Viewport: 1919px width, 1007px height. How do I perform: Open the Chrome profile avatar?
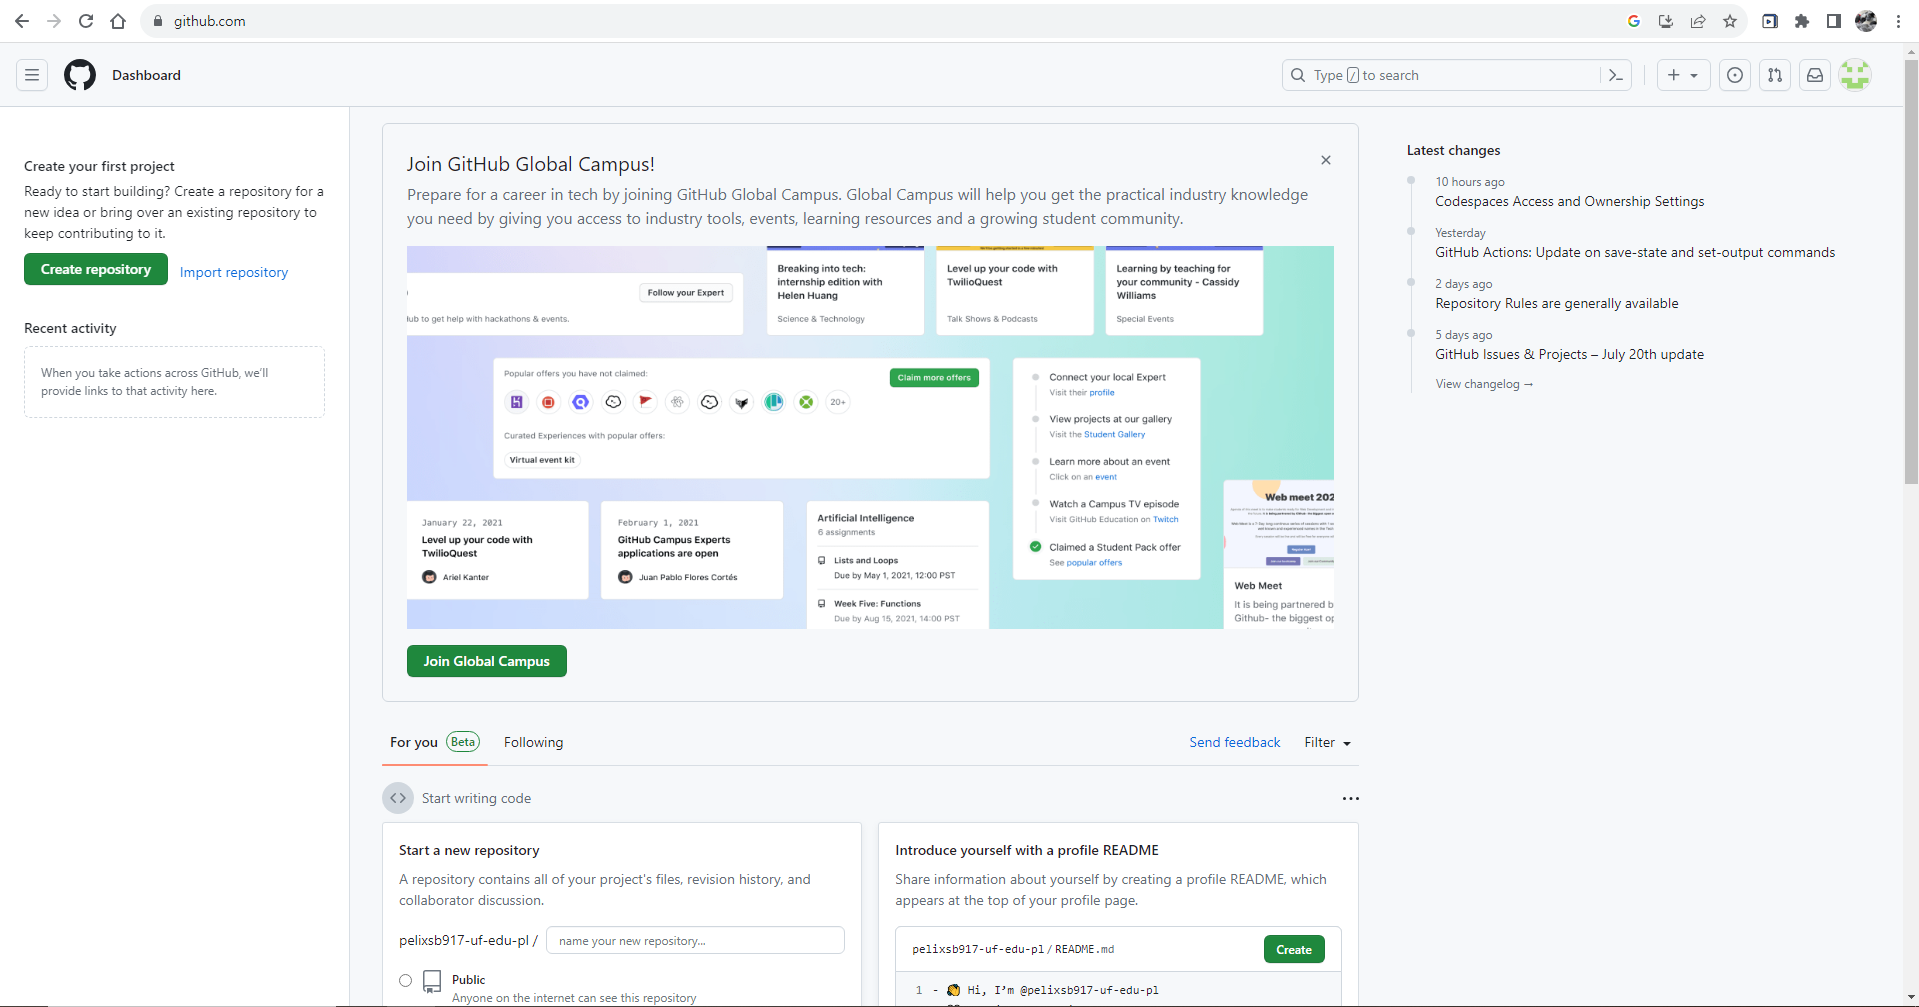[1866, 21]
